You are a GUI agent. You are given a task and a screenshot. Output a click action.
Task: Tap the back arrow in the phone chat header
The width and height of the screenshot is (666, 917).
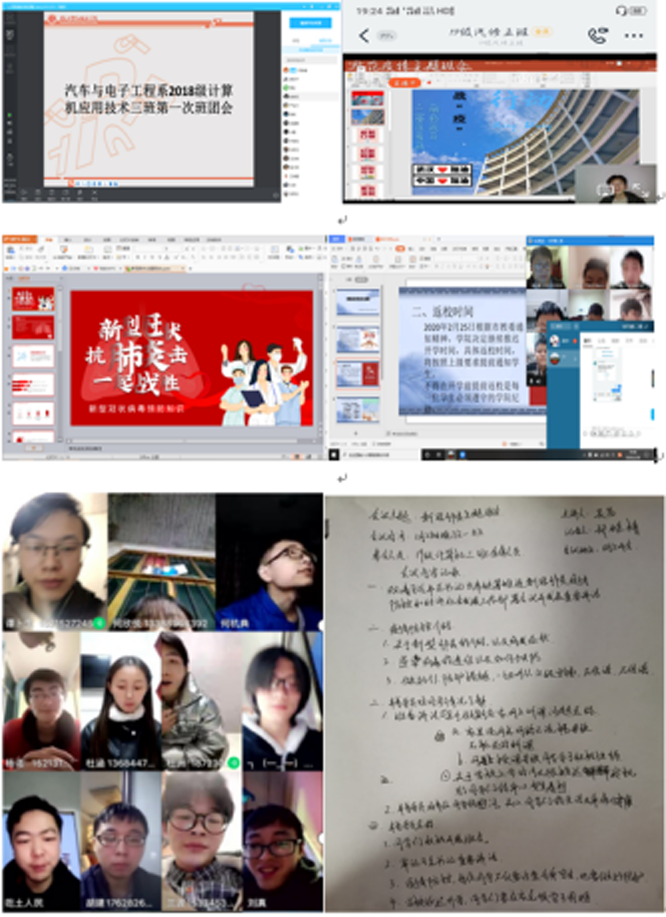(x=363, y=36)
